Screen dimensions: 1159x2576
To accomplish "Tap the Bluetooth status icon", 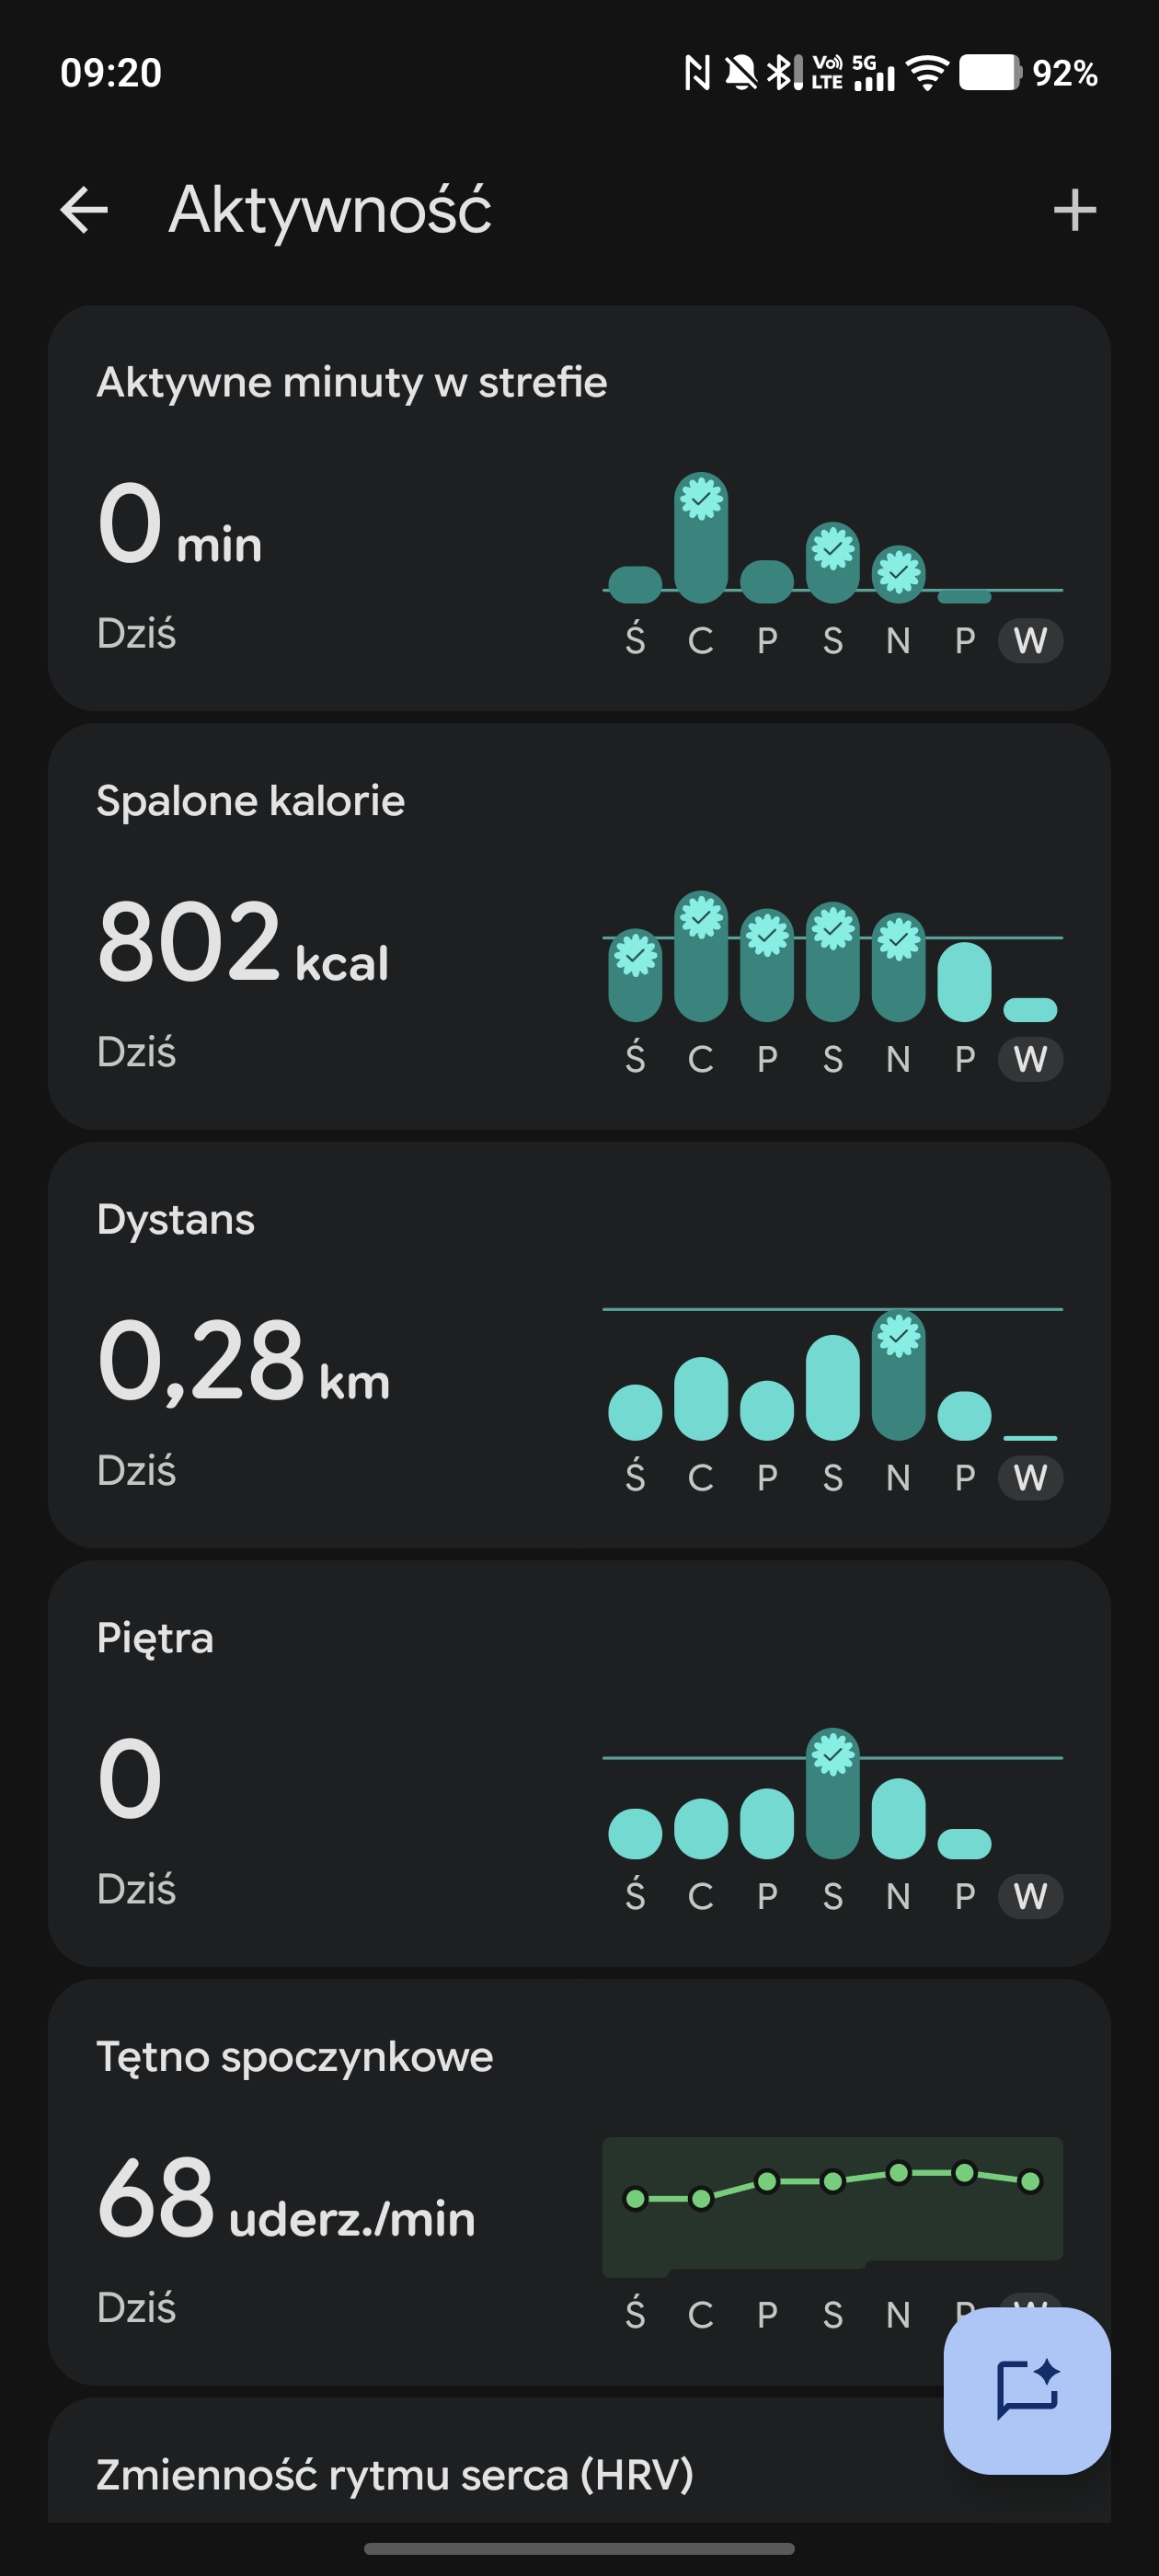I will [x=783, y=73].
